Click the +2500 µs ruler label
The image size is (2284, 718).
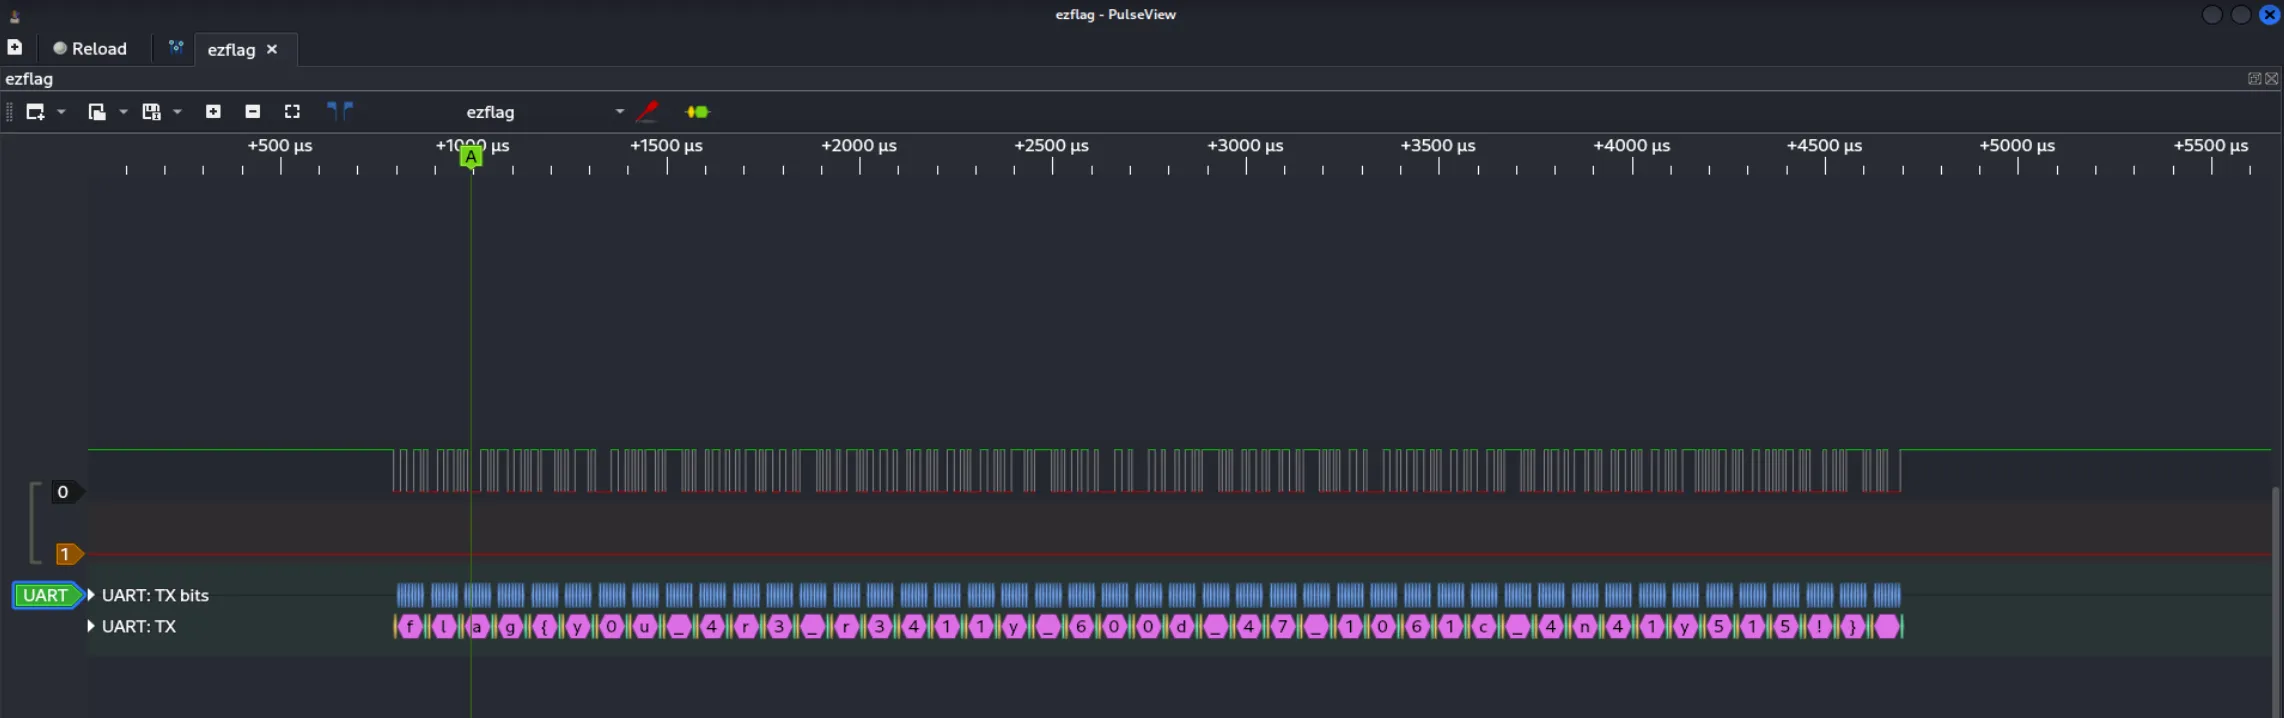pos(1052,146)
